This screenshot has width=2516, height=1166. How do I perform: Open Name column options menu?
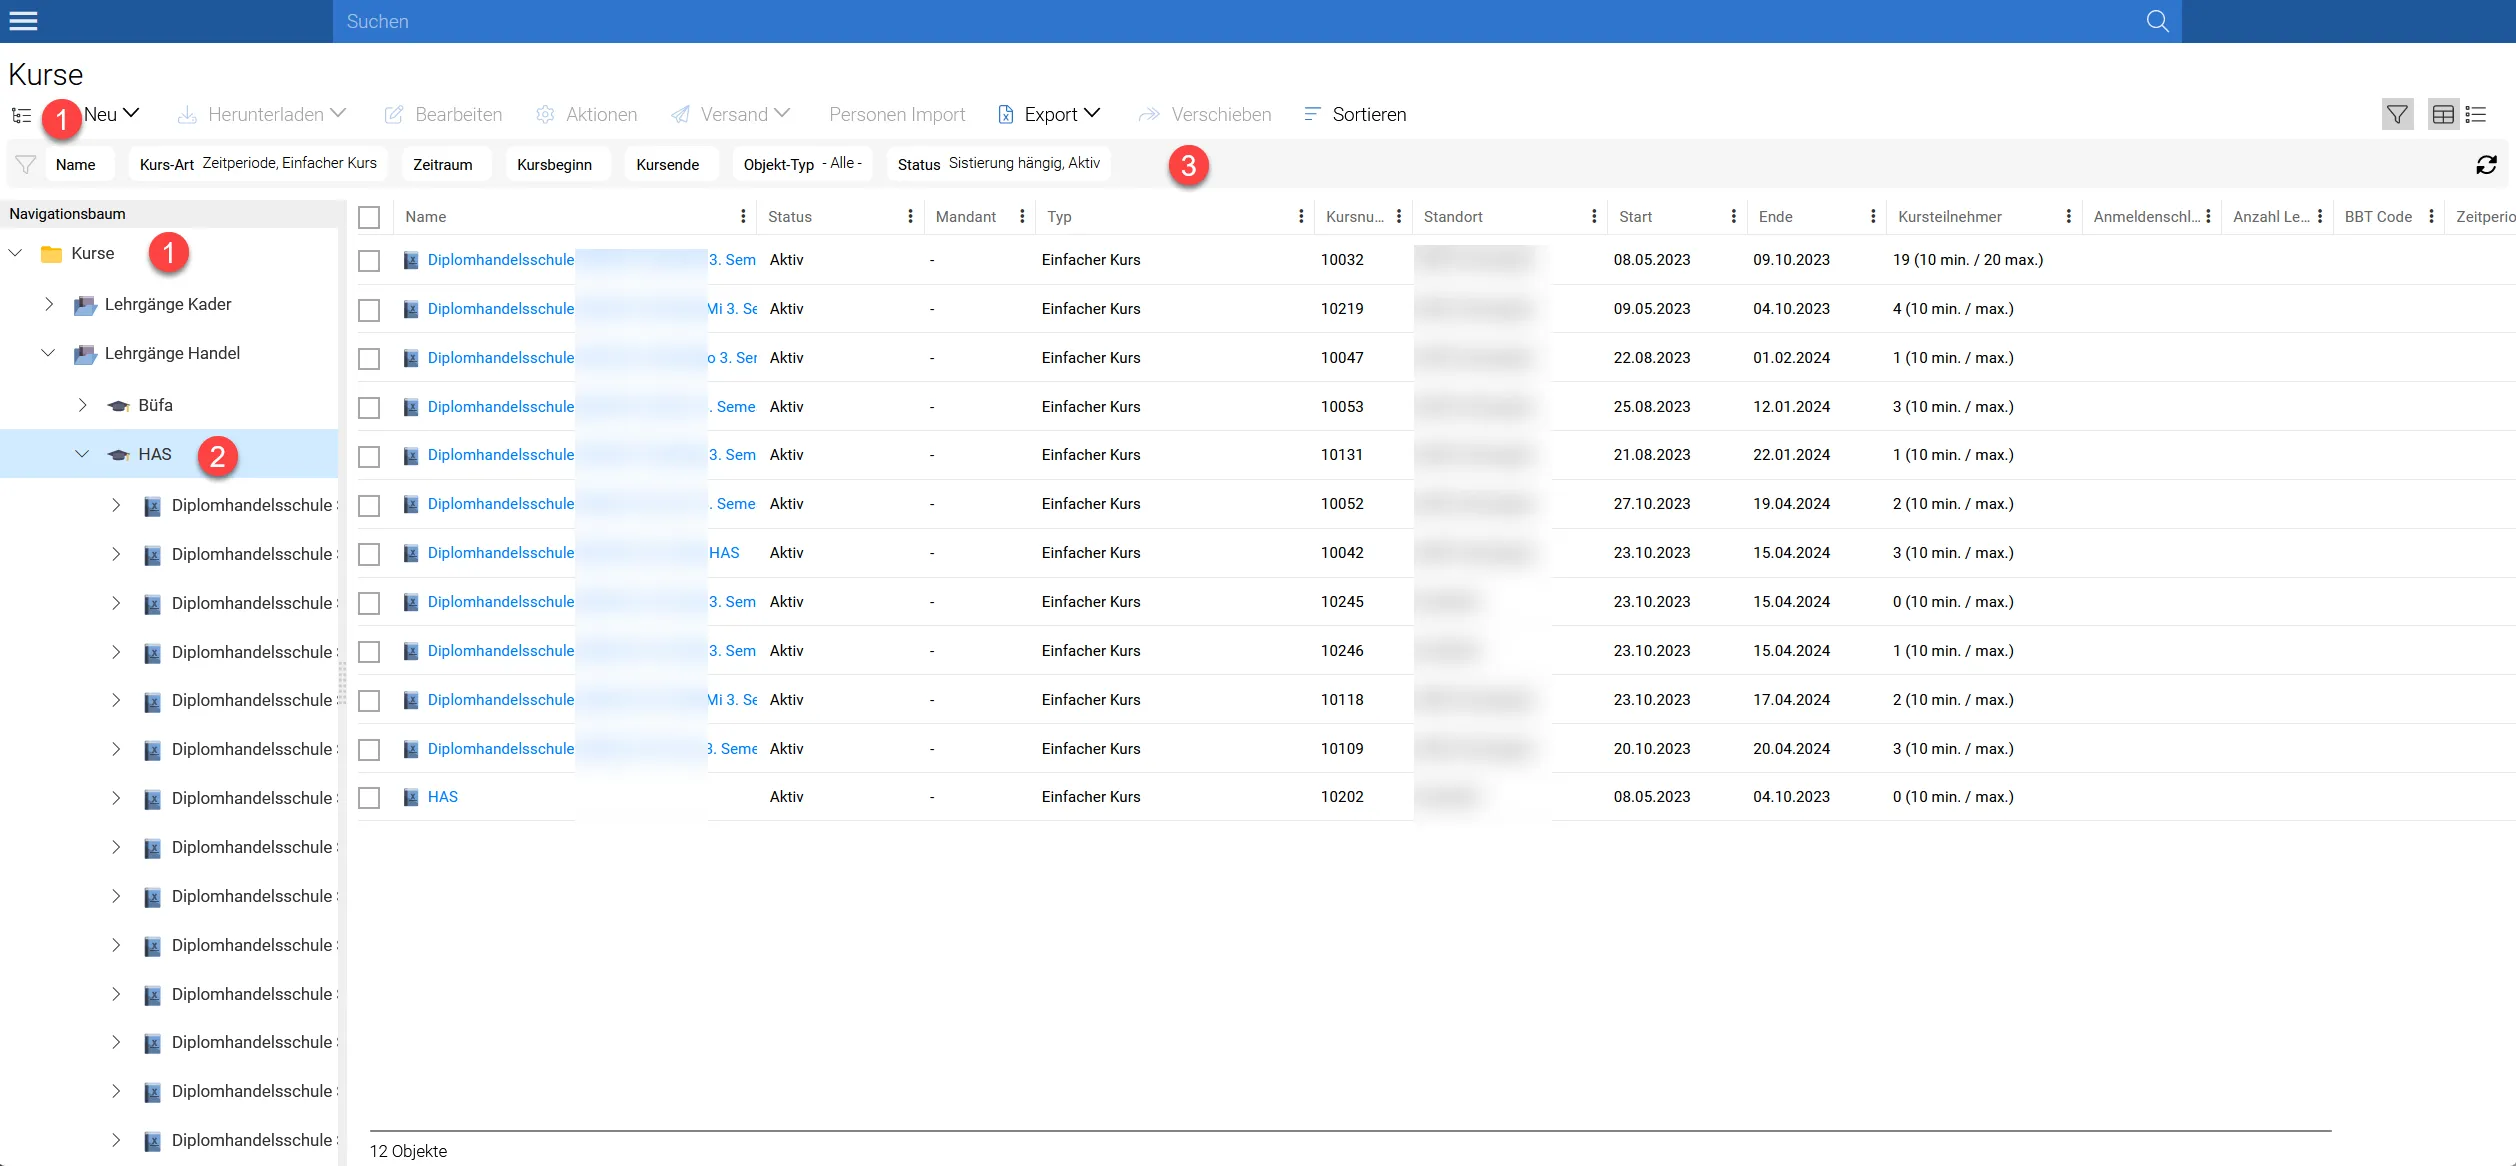pyautogui.click(x=743, y=217)
